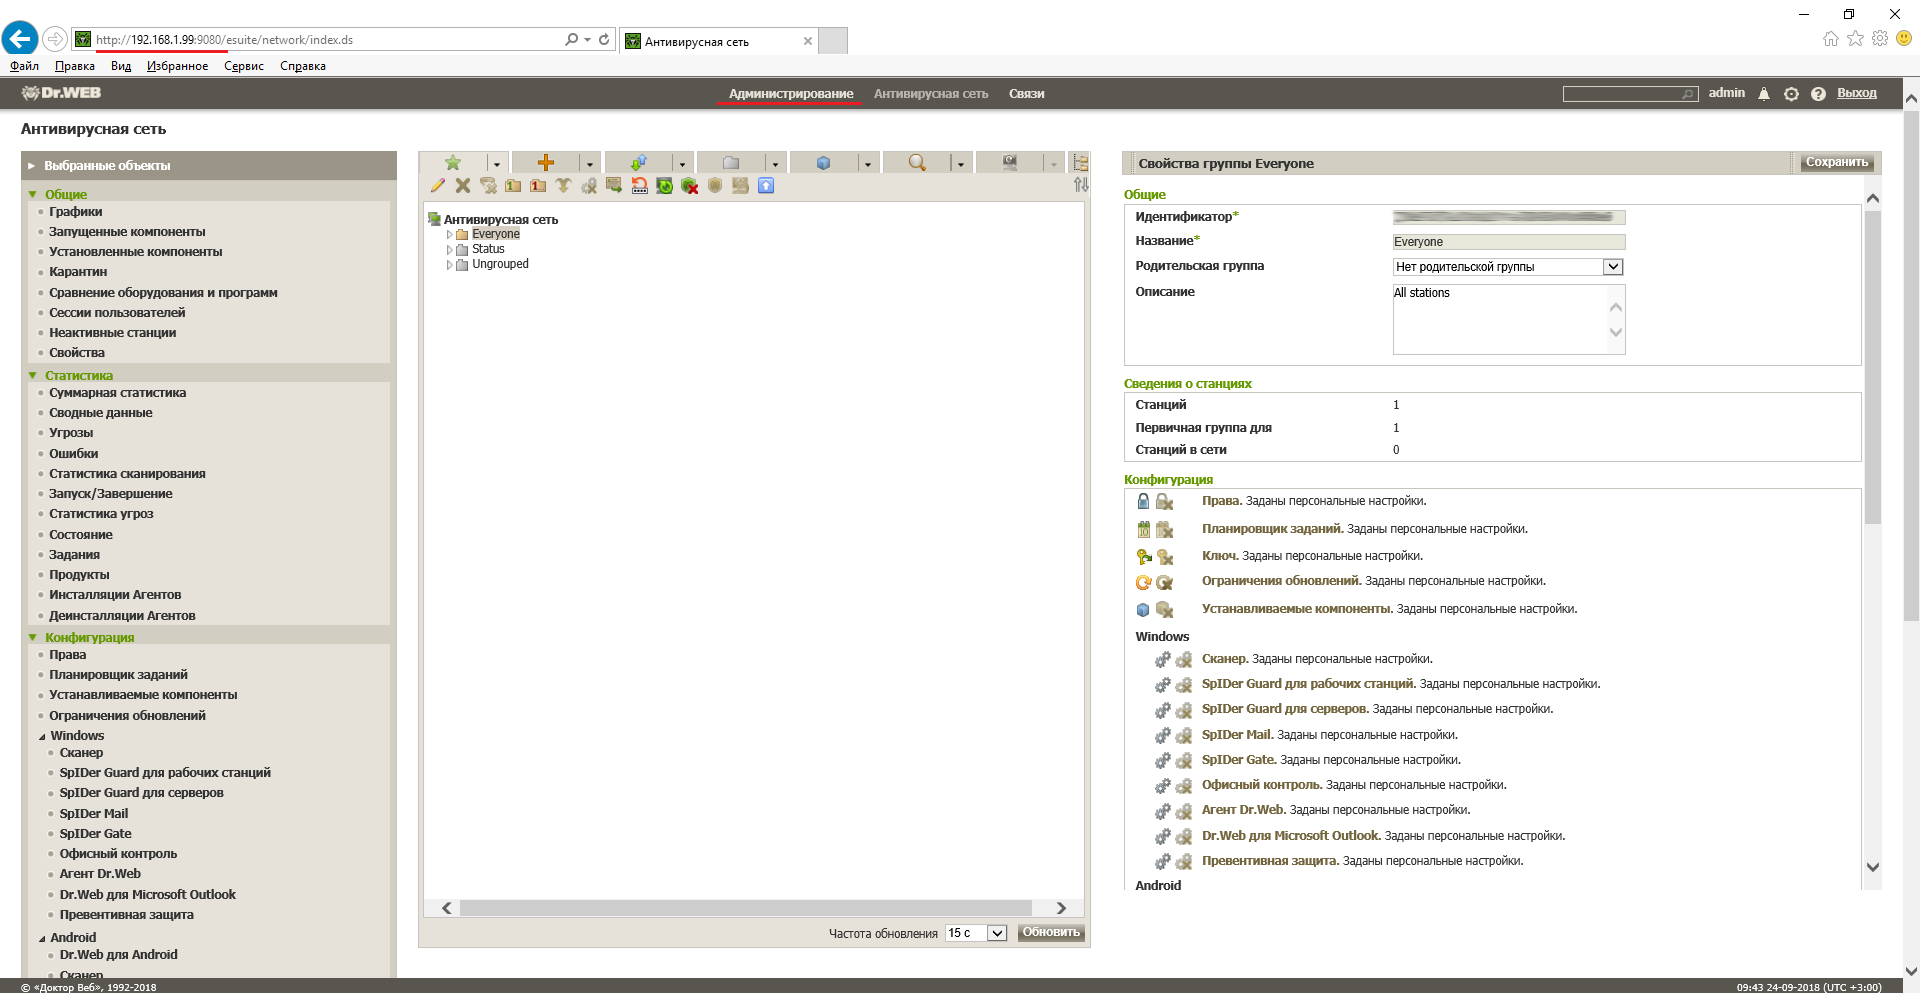The image size is (1920, 994).
Task: Click the blue cube components icon
Action: (x=823, y=163)
